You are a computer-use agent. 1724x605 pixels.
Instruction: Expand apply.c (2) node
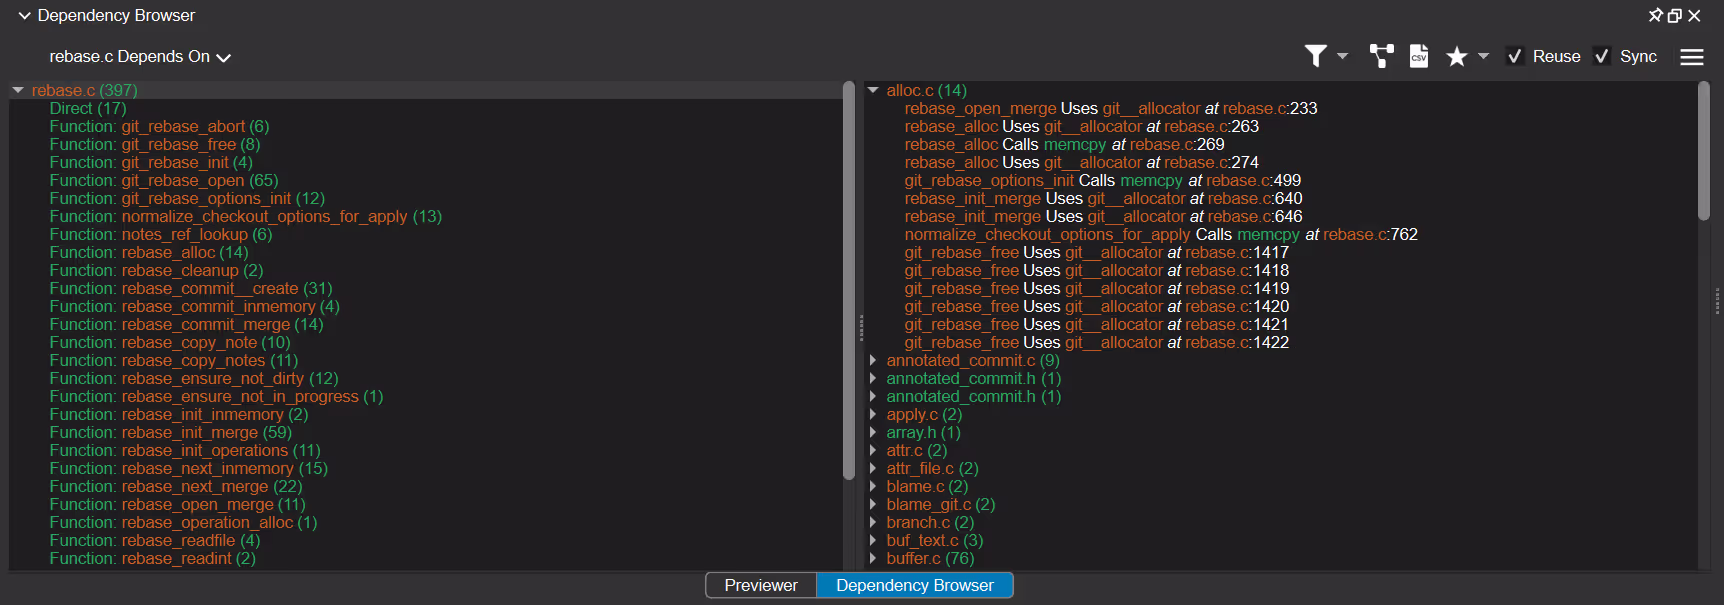873,414
